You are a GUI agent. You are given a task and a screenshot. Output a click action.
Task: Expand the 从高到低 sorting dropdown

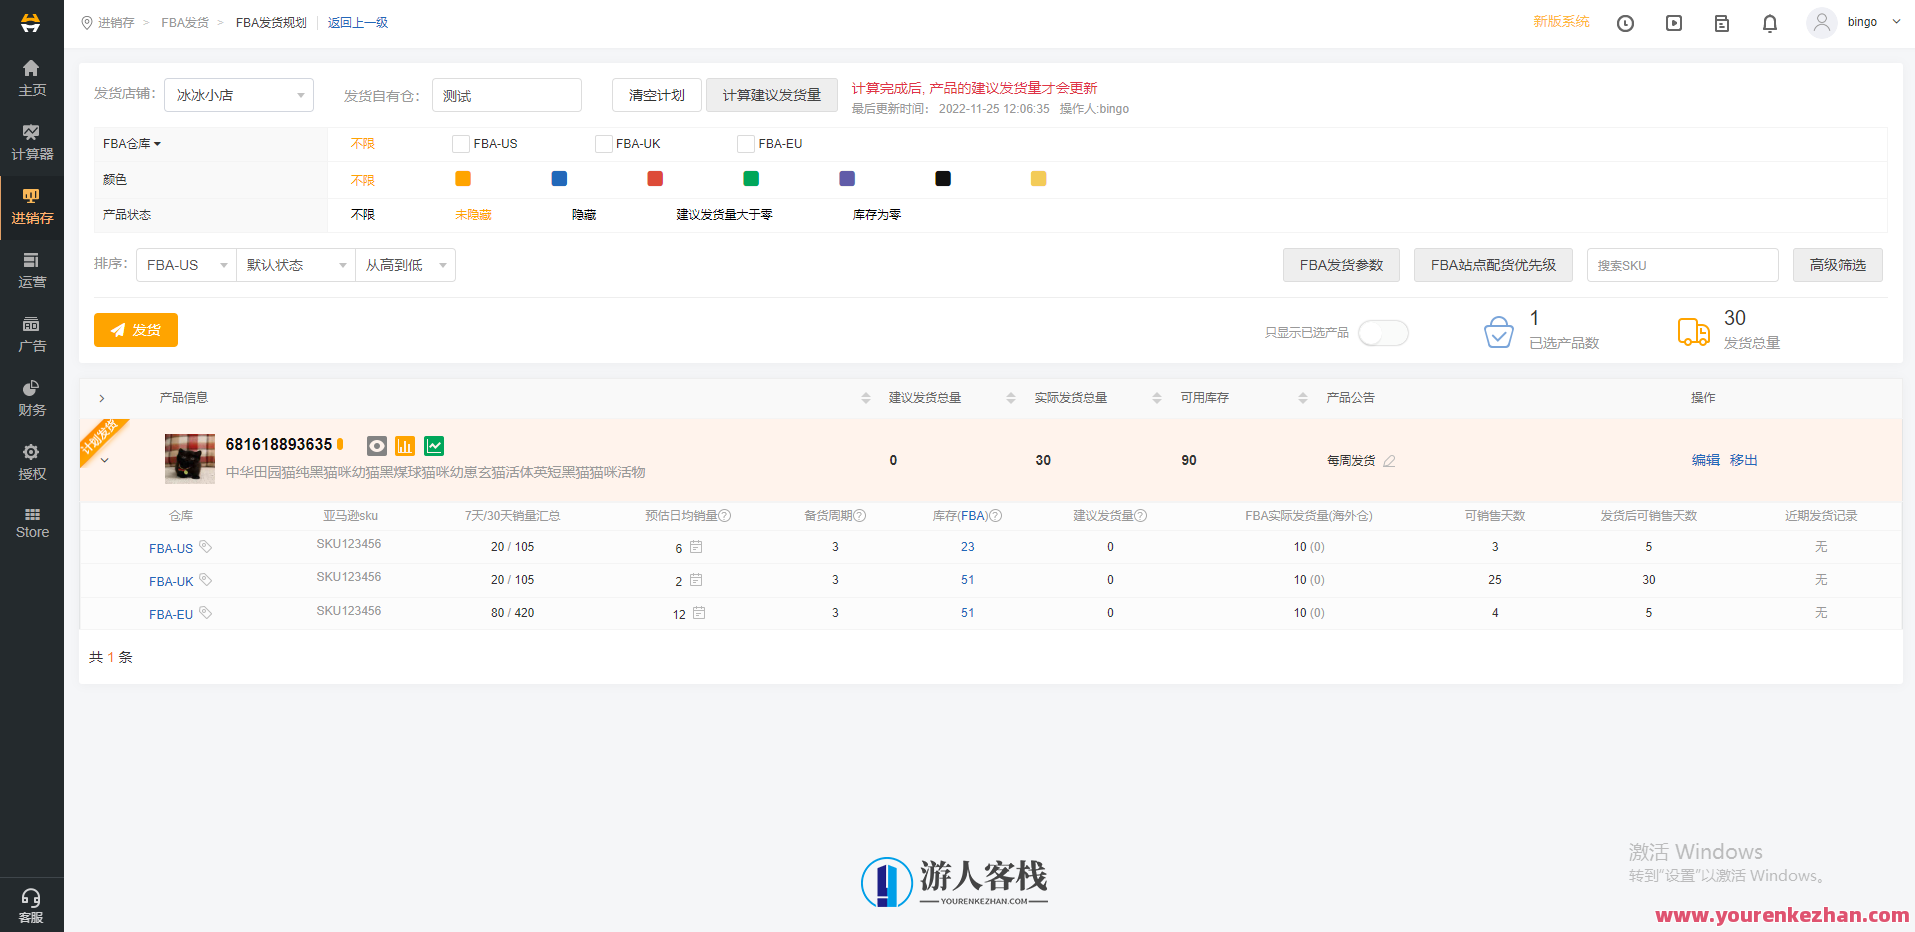tap(405, 264)
